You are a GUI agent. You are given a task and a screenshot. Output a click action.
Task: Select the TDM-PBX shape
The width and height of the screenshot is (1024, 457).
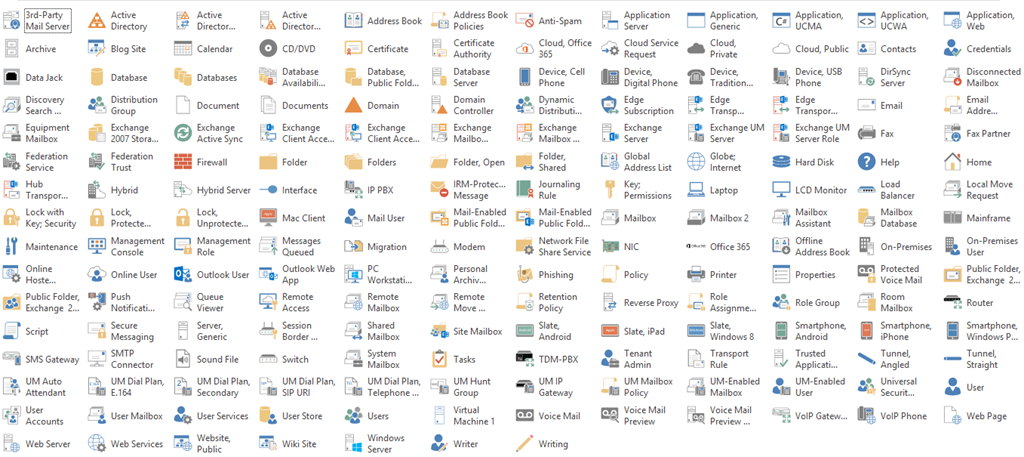(525, 359)
